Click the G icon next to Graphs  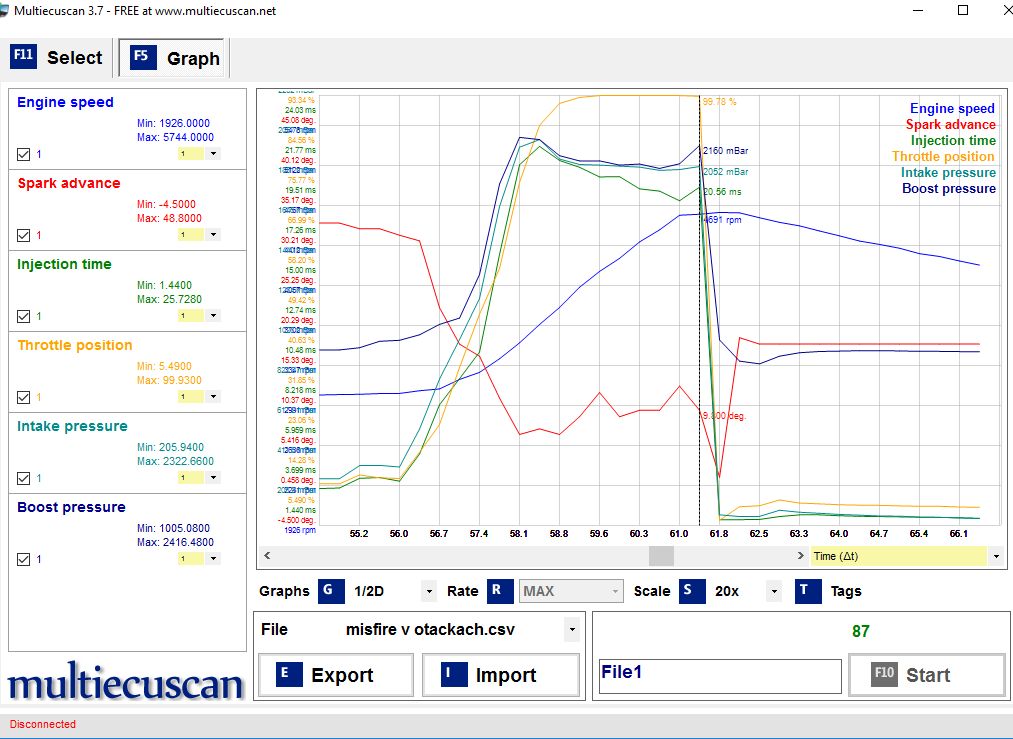pyautogui.click(x=331, y=591)
